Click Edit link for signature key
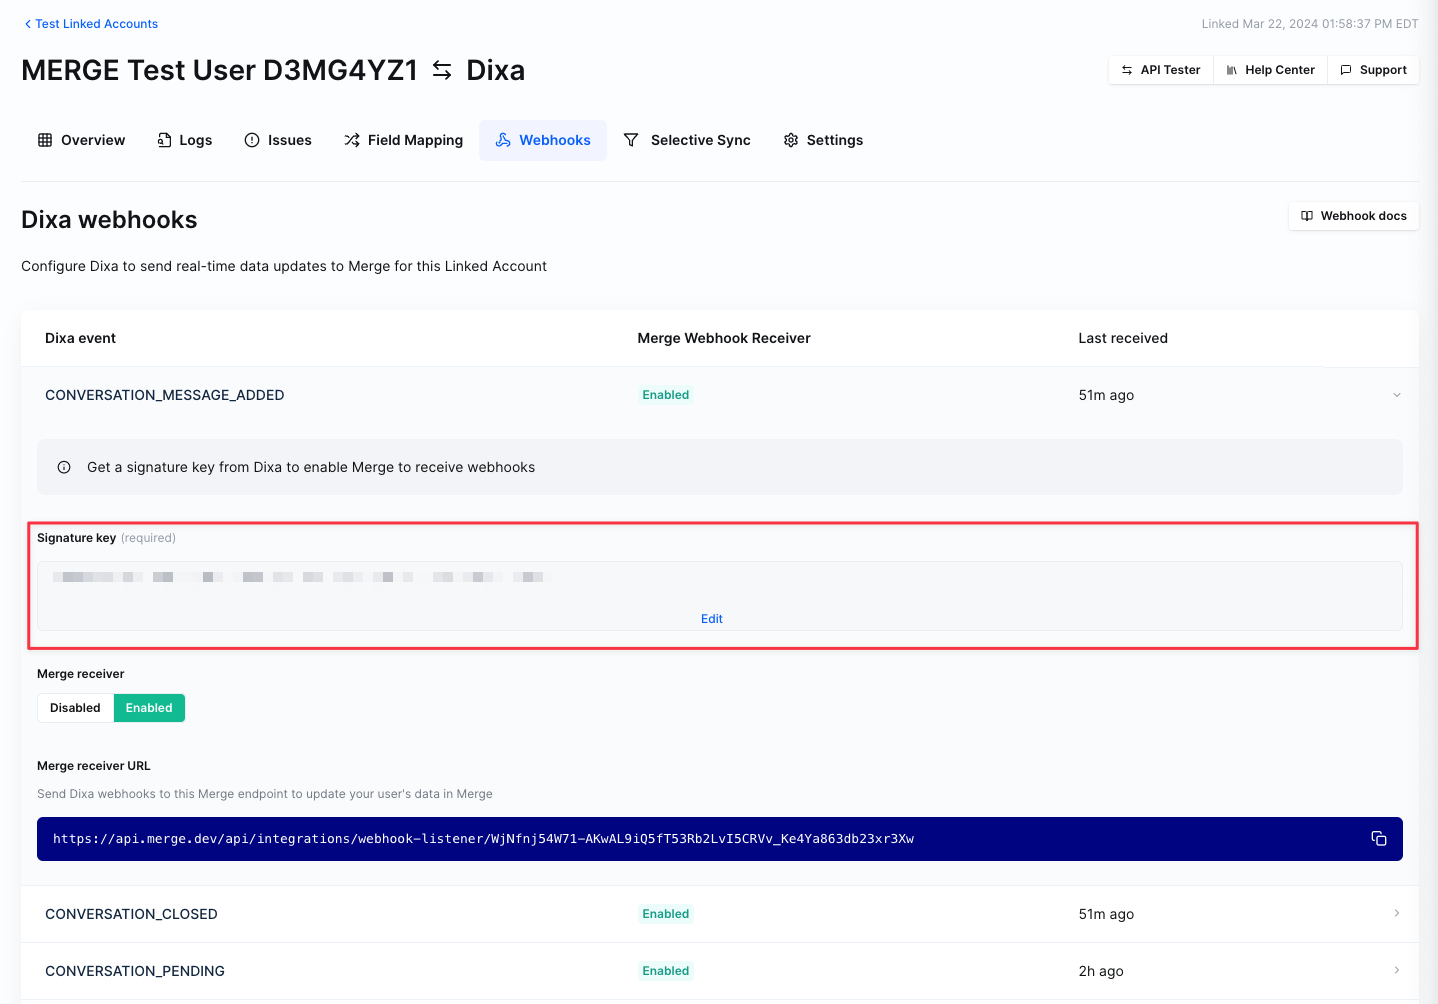This screenshot has height=1004, width=1438. (x=711, y=619)
